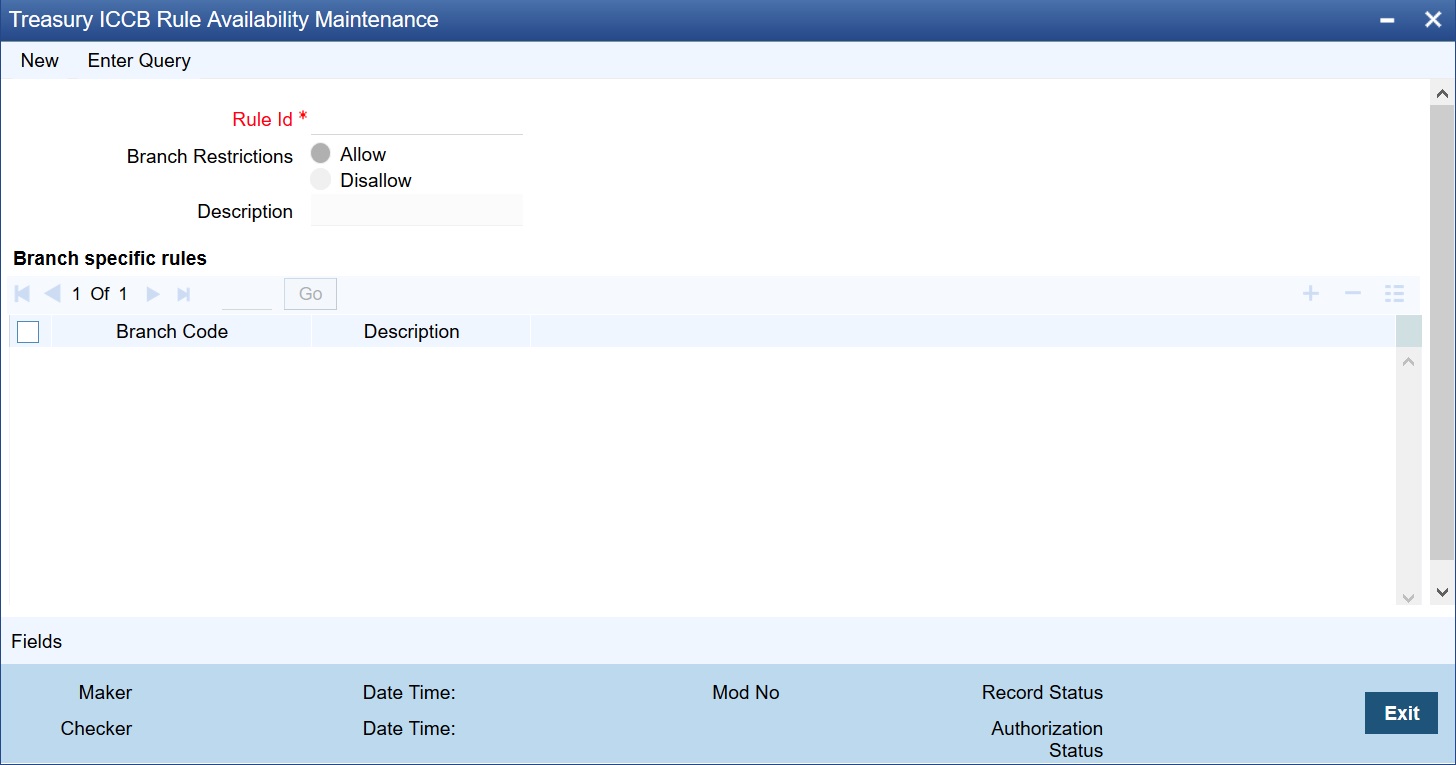Tick the select-all checkbox in table header
The width and height of the screenshot is (1456, 765).
point(28,332)
